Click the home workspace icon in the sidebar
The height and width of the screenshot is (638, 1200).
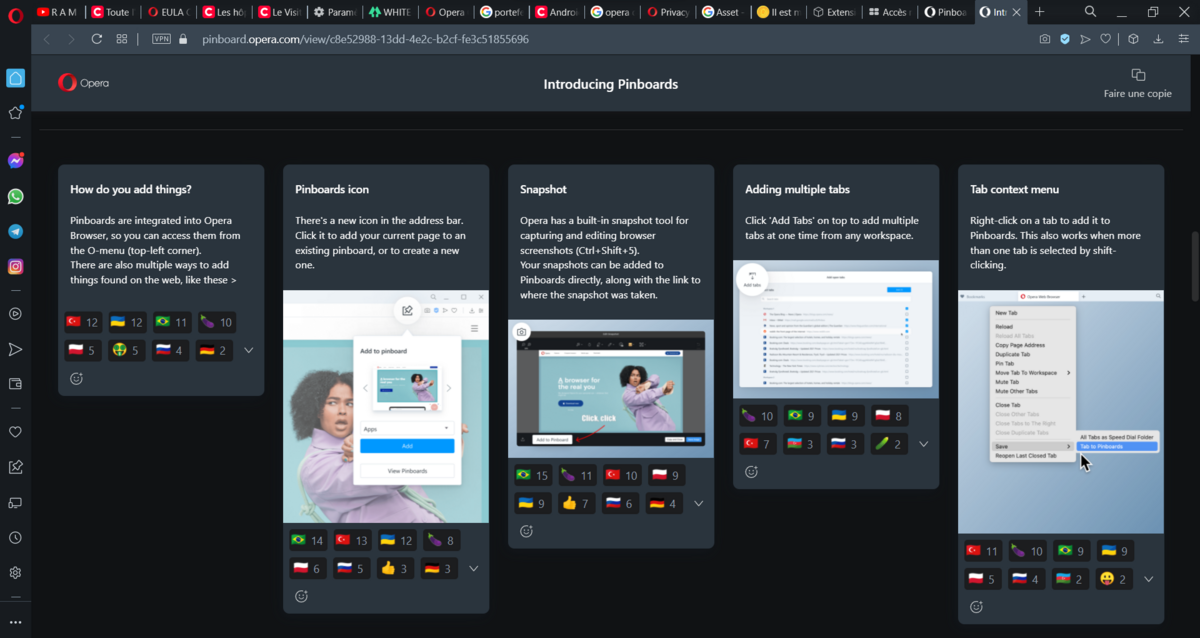pos(15,78)
